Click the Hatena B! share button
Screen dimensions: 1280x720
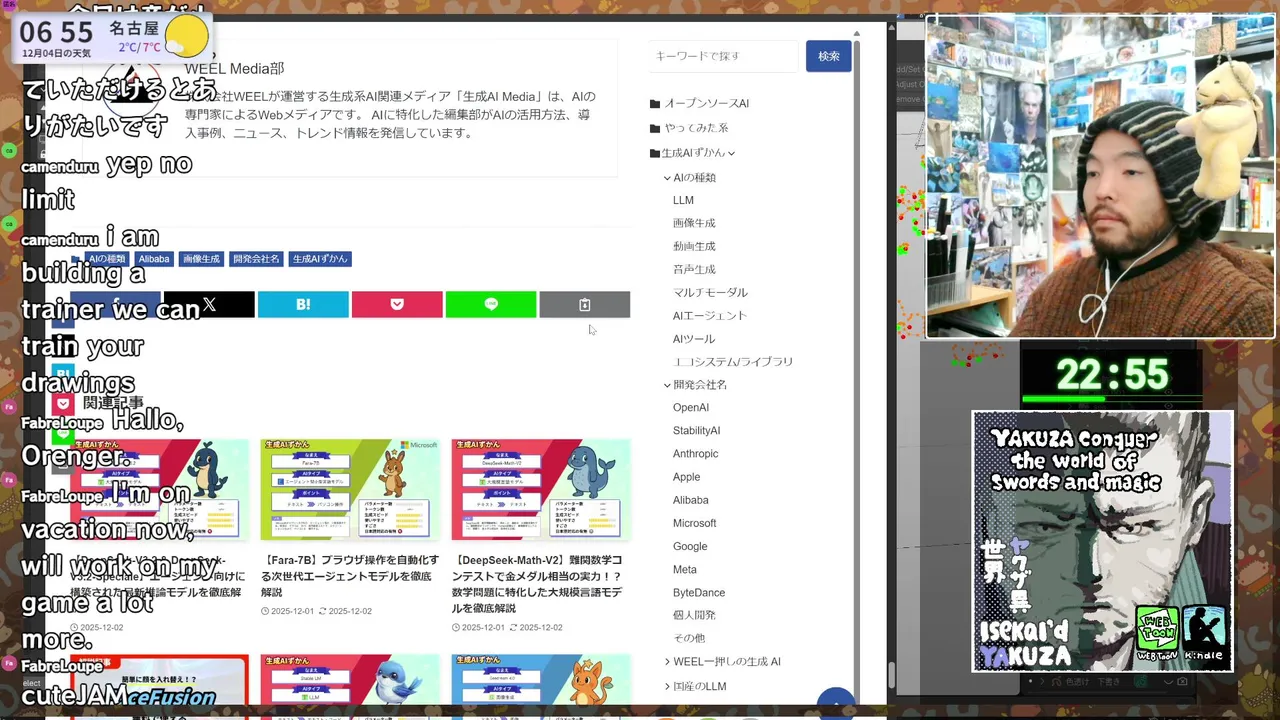pyautogui.click(x=303, y=305)
